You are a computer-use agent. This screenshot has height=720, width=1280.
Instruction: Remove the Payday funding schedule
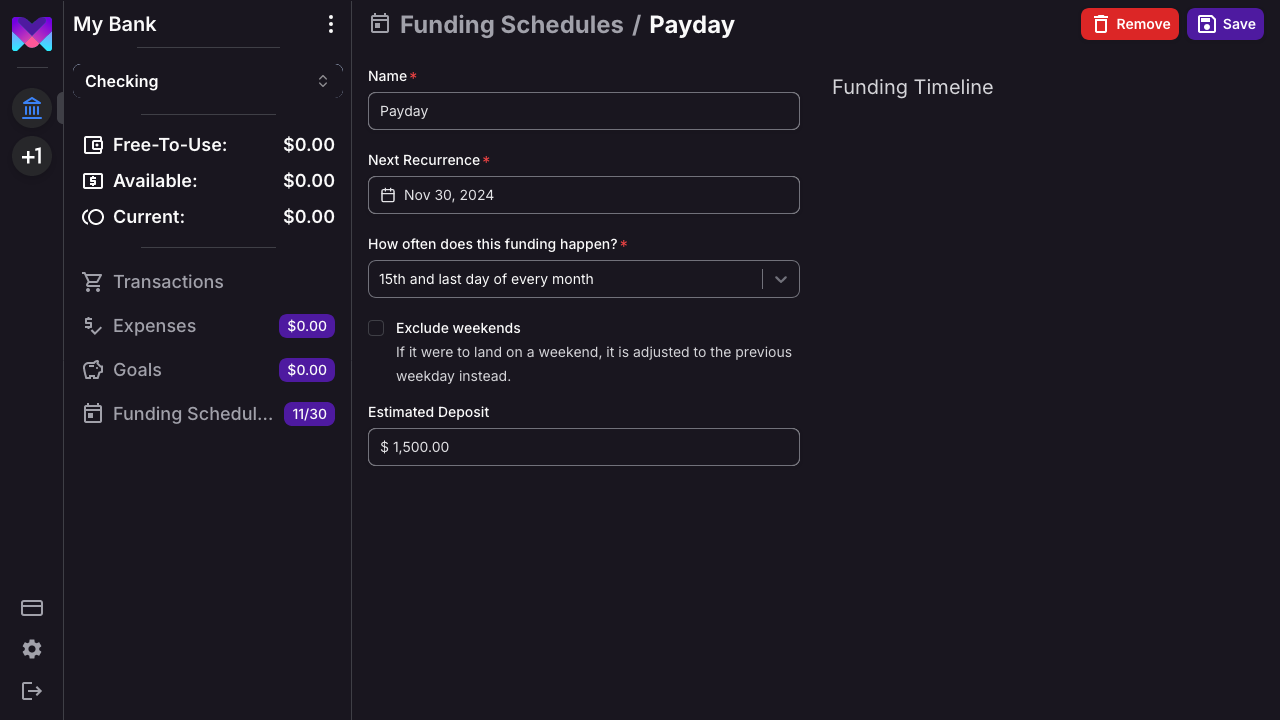click(1130, 24)
